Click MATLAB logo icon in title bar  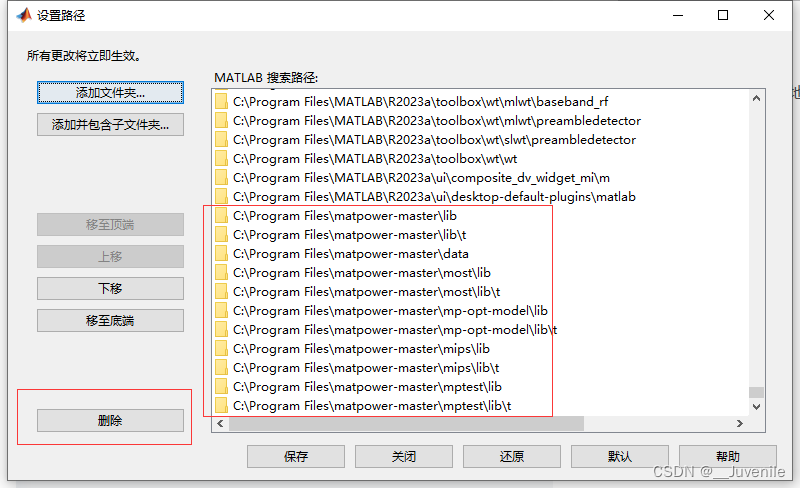[x=24, y=15]
